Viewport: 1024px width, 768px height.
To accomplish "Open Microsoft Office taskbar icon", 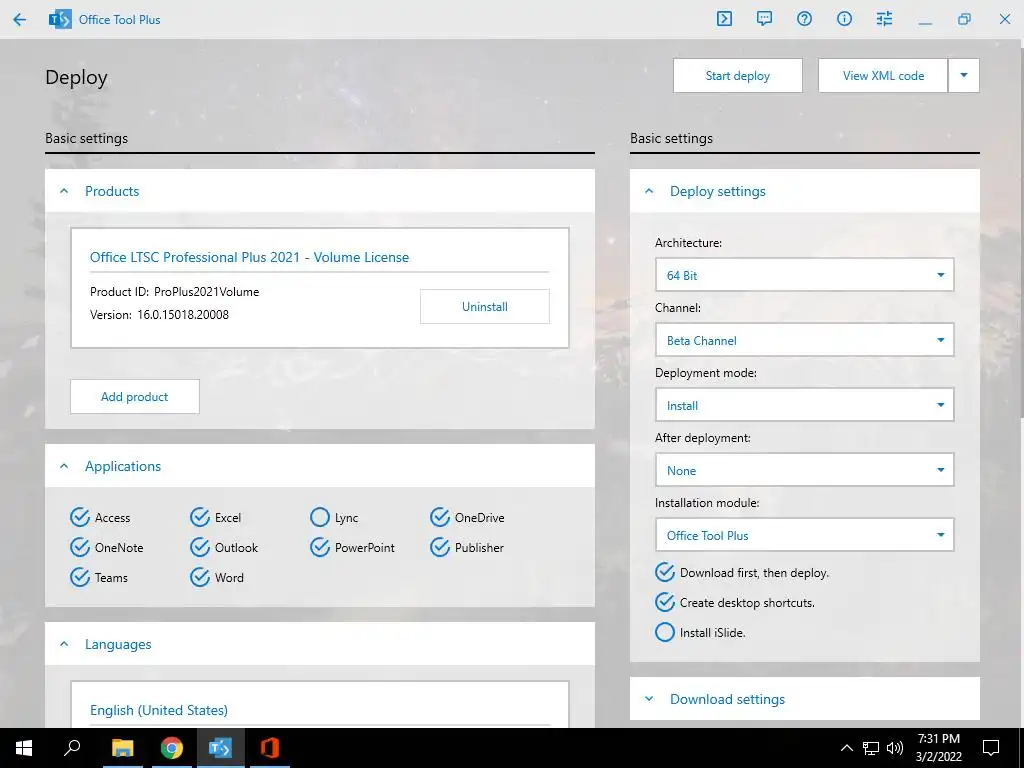I will pos(269,748).
